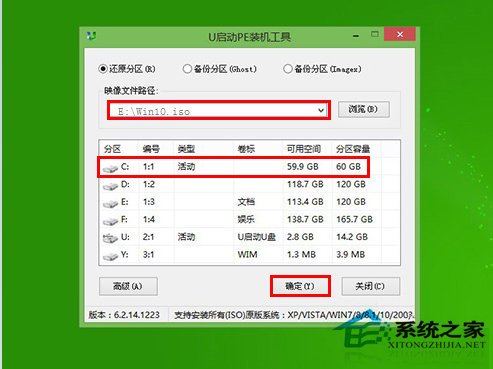Click the E: drive icon
This screenshot has width=493, height=369.
[110, 204]
